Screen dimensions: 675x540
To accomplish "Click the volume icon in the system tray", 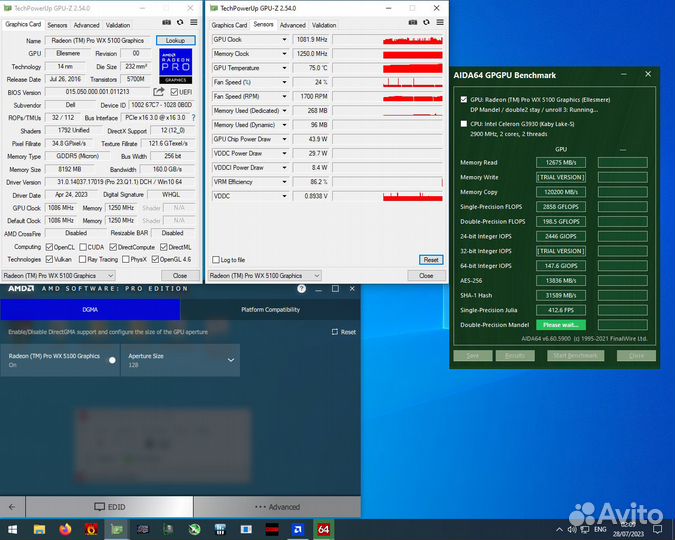I will click(x=572, y=529).
